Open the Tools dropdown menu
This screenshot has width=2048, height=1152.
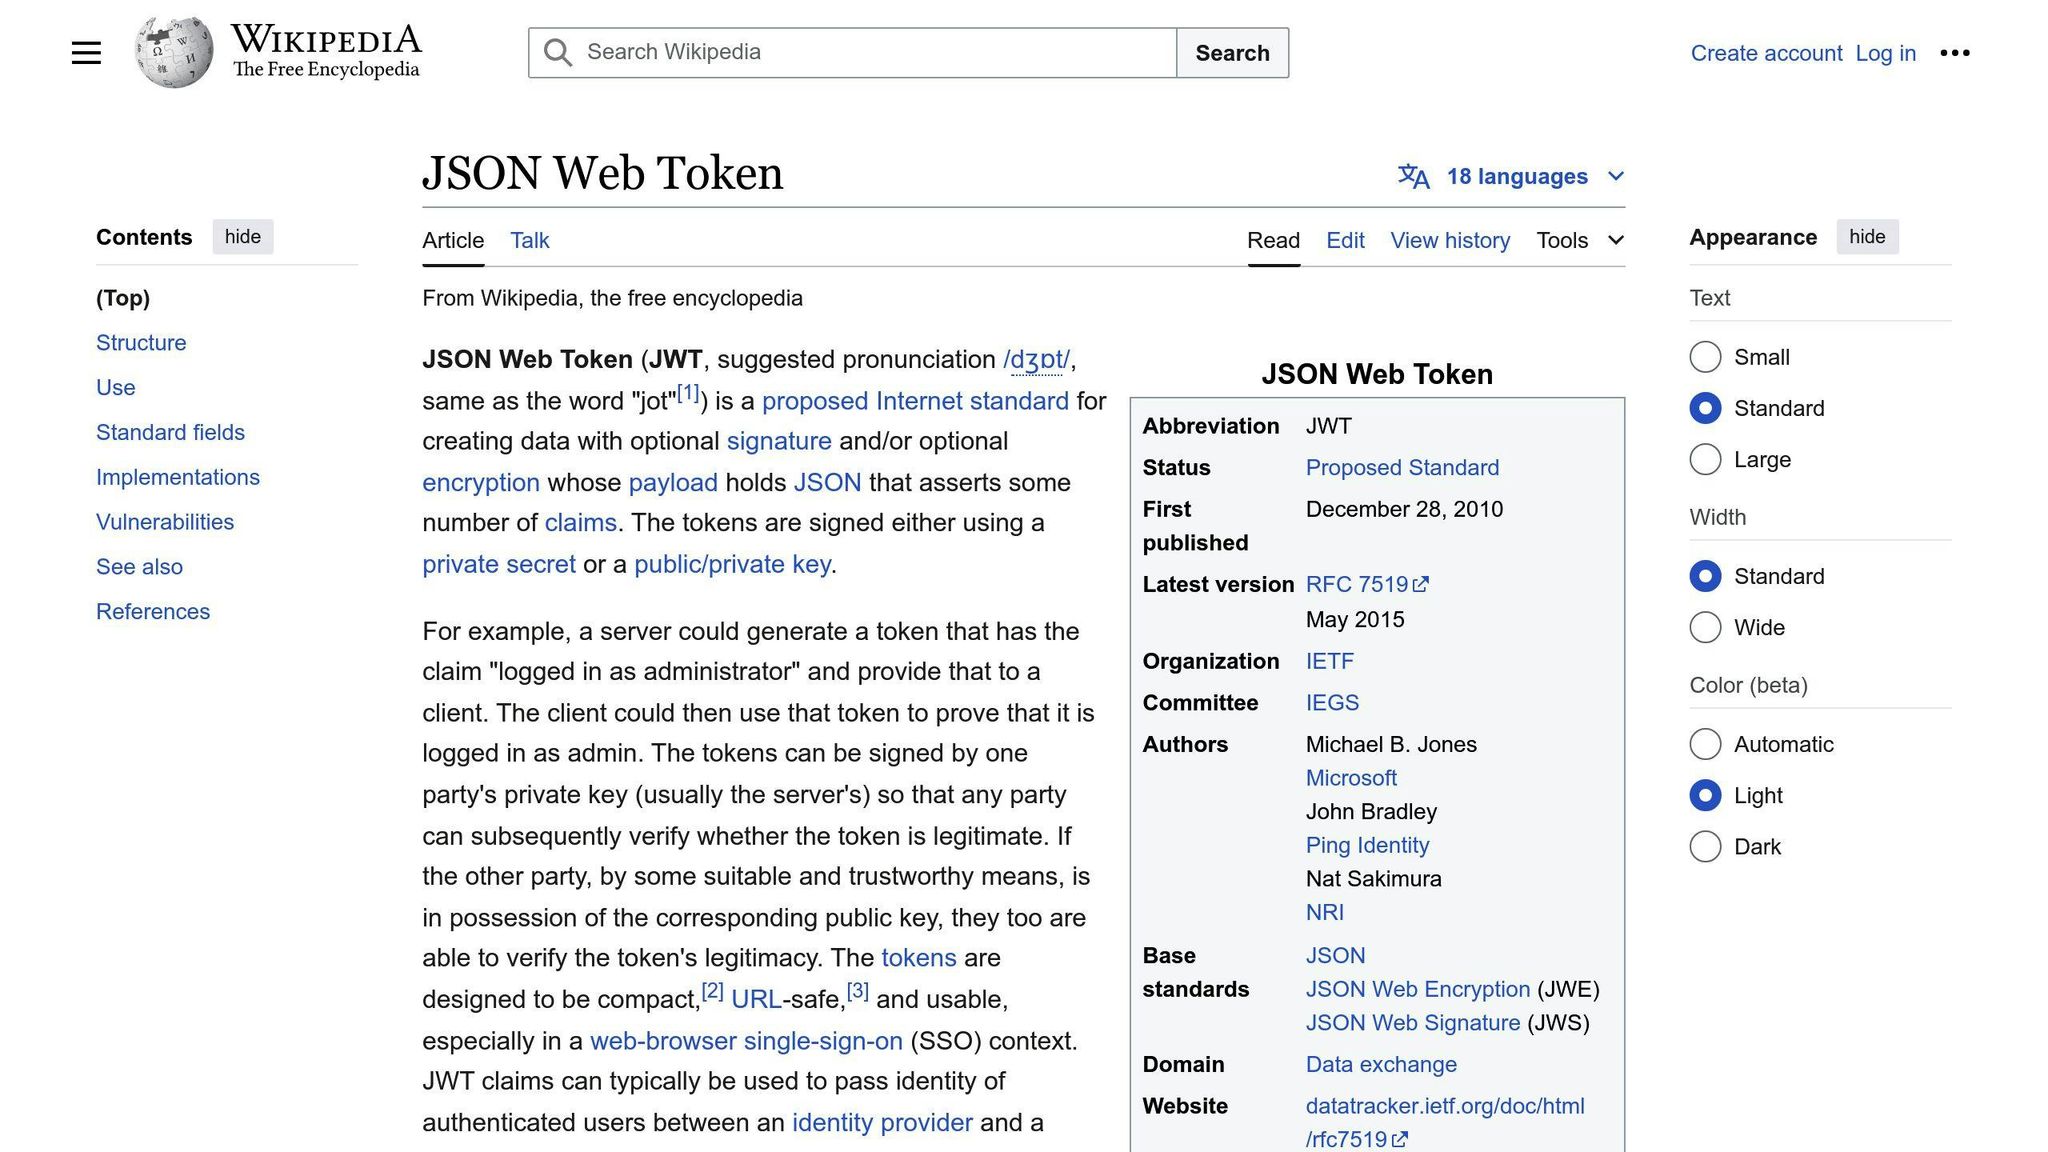[1578, 240]
